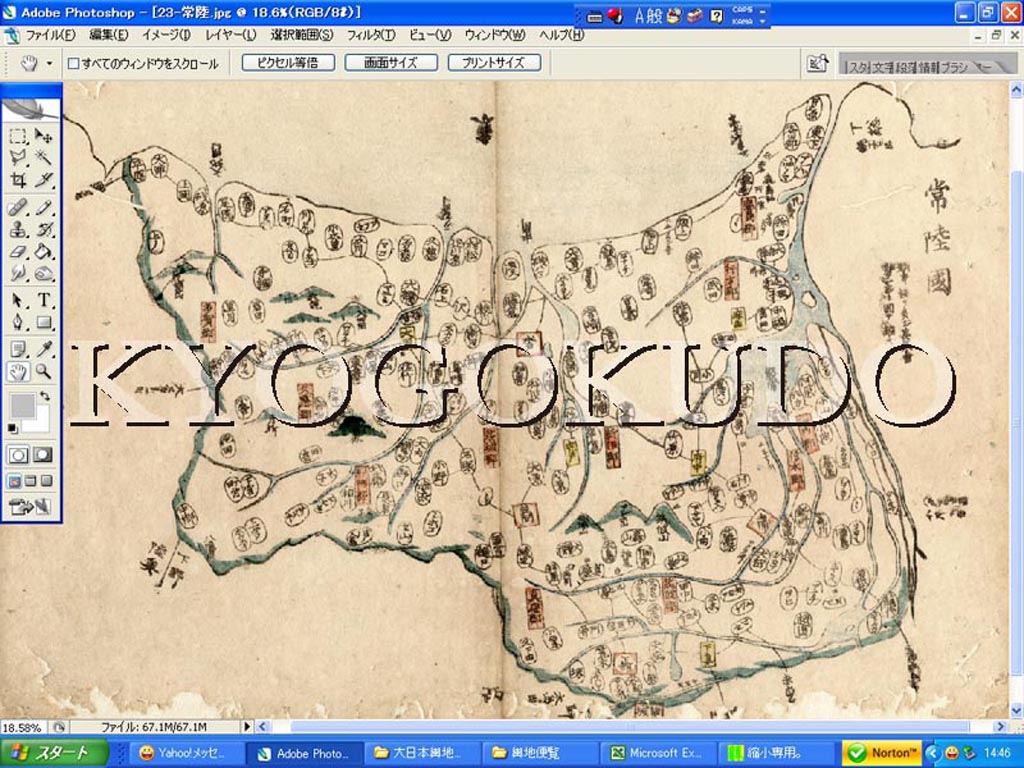Open the 編集(E) menu
The height and width of the screenshot is (768, 1024).
(108, 35)
